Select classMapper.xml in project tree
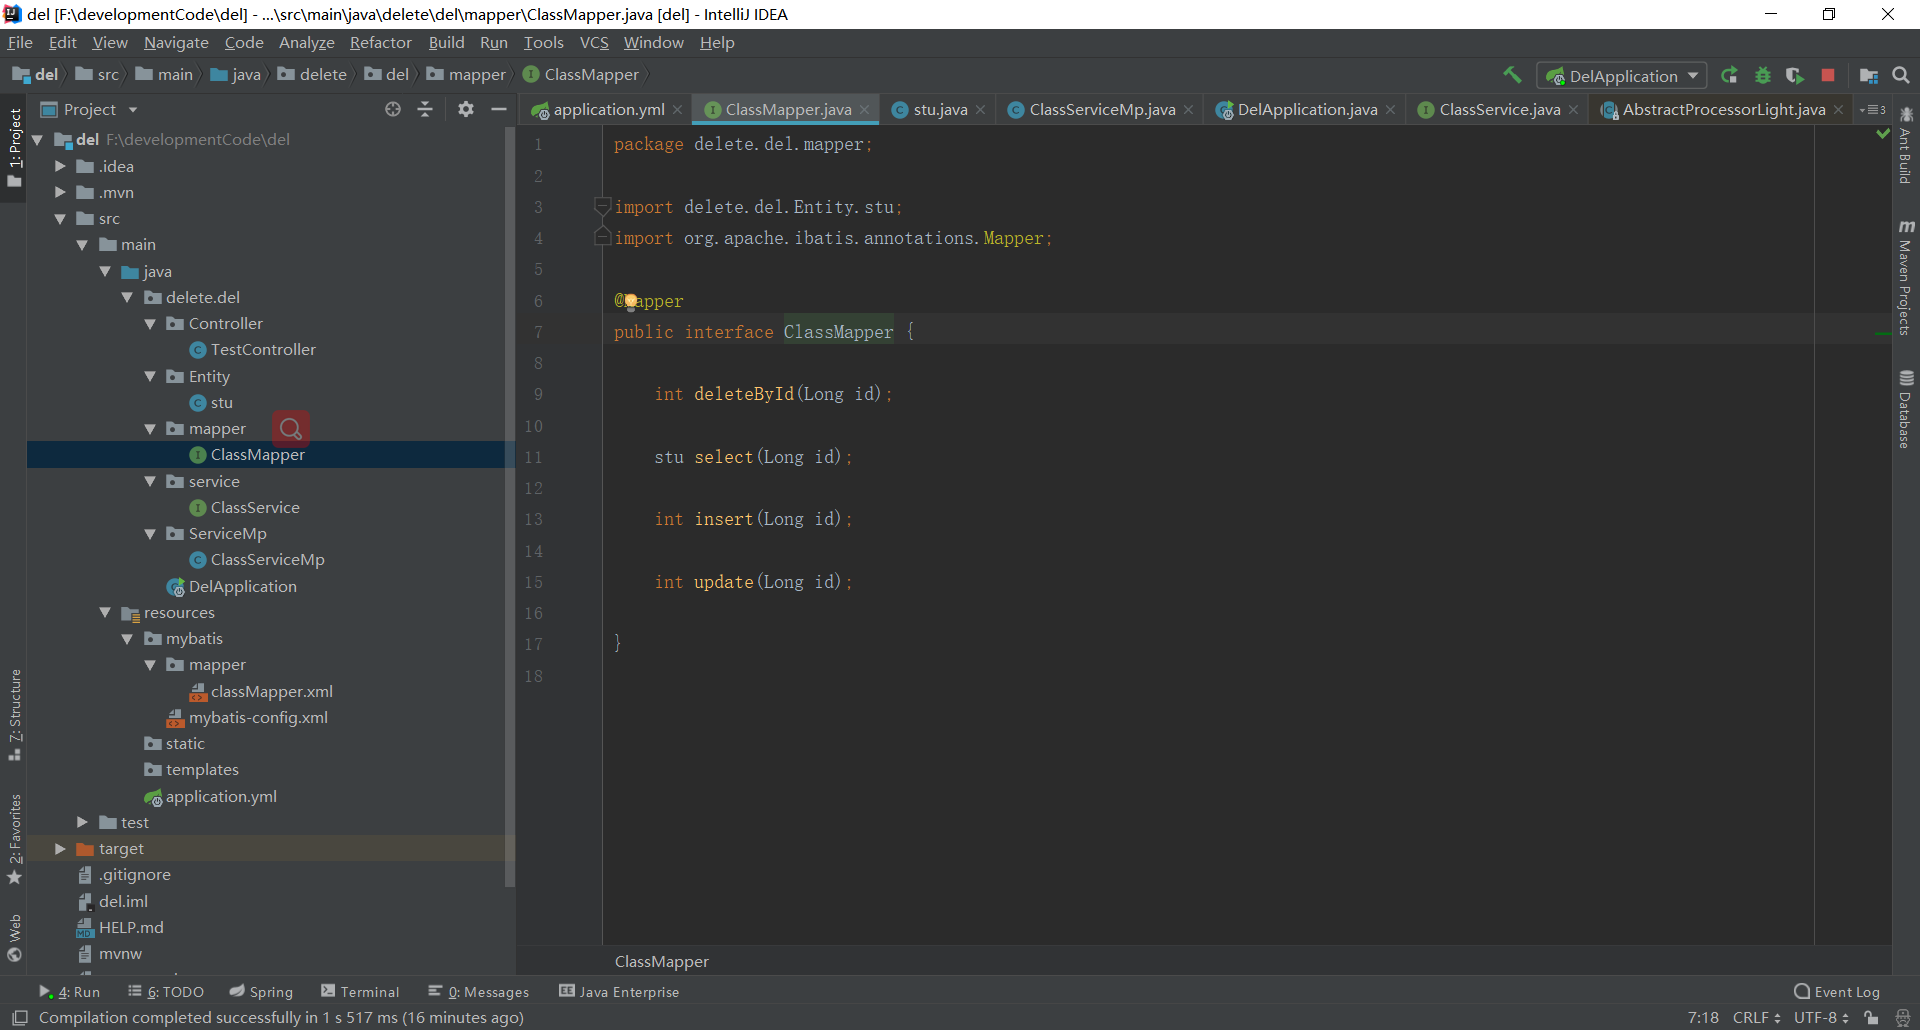This screenshot has width=1920, height=1030. tap(271, 691)
